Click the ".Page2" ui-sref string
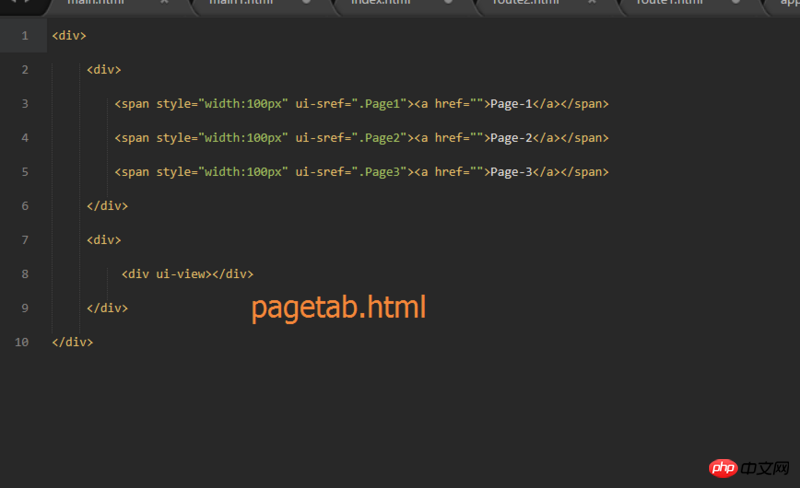800x488 pixels. pyautogui.click(x=379, y=138)
